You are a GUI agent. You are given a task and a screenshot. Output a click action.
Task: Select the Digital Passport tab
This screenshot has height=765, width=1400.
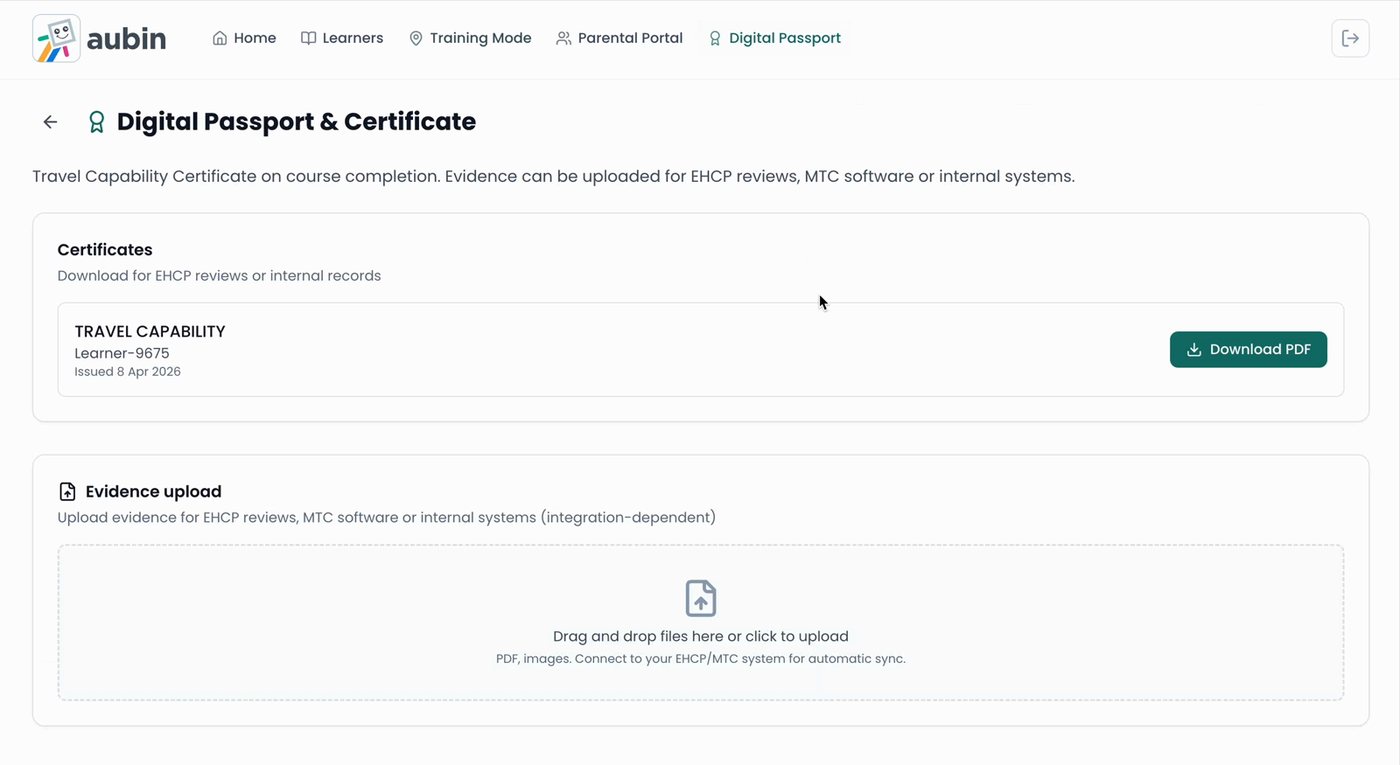(x=775, y=38)
